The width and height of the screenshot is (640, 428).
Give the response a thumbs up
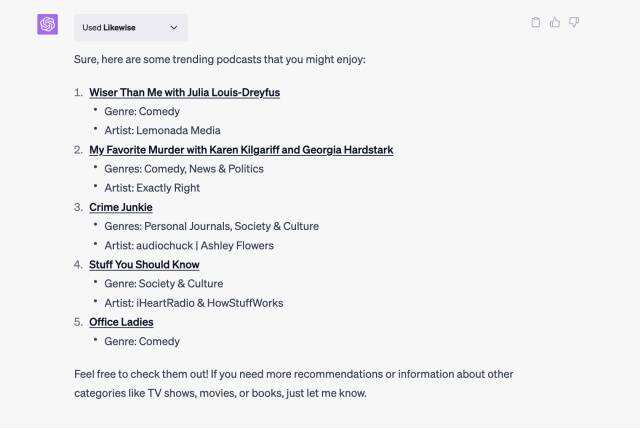tap(555, 22)
